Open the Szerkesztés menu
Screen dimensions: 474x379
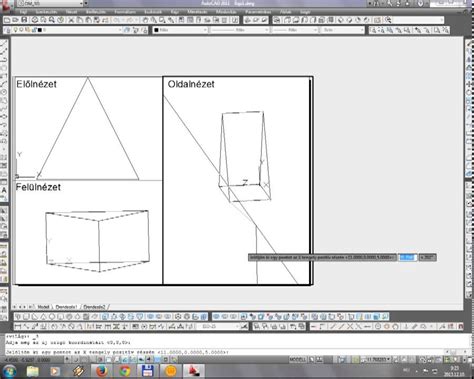point(46,12)
